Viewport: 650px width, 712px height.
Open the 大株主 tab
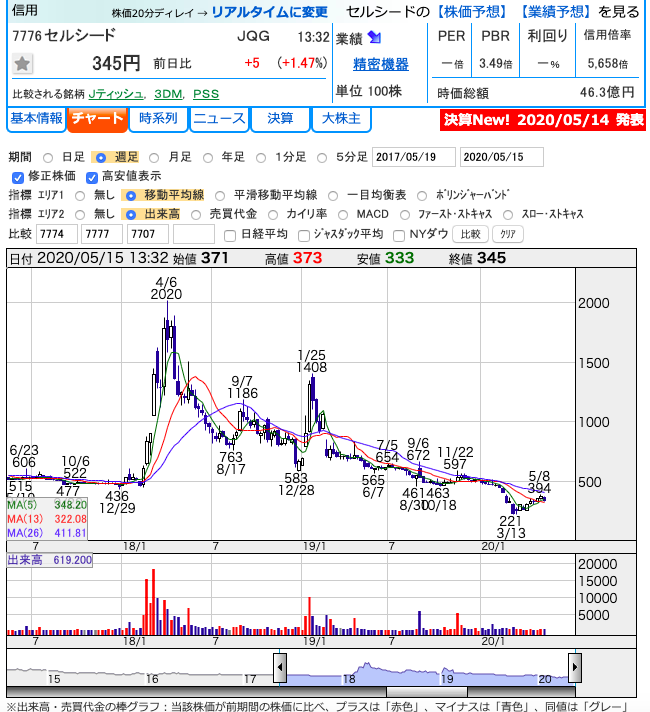tap(341, 119)
